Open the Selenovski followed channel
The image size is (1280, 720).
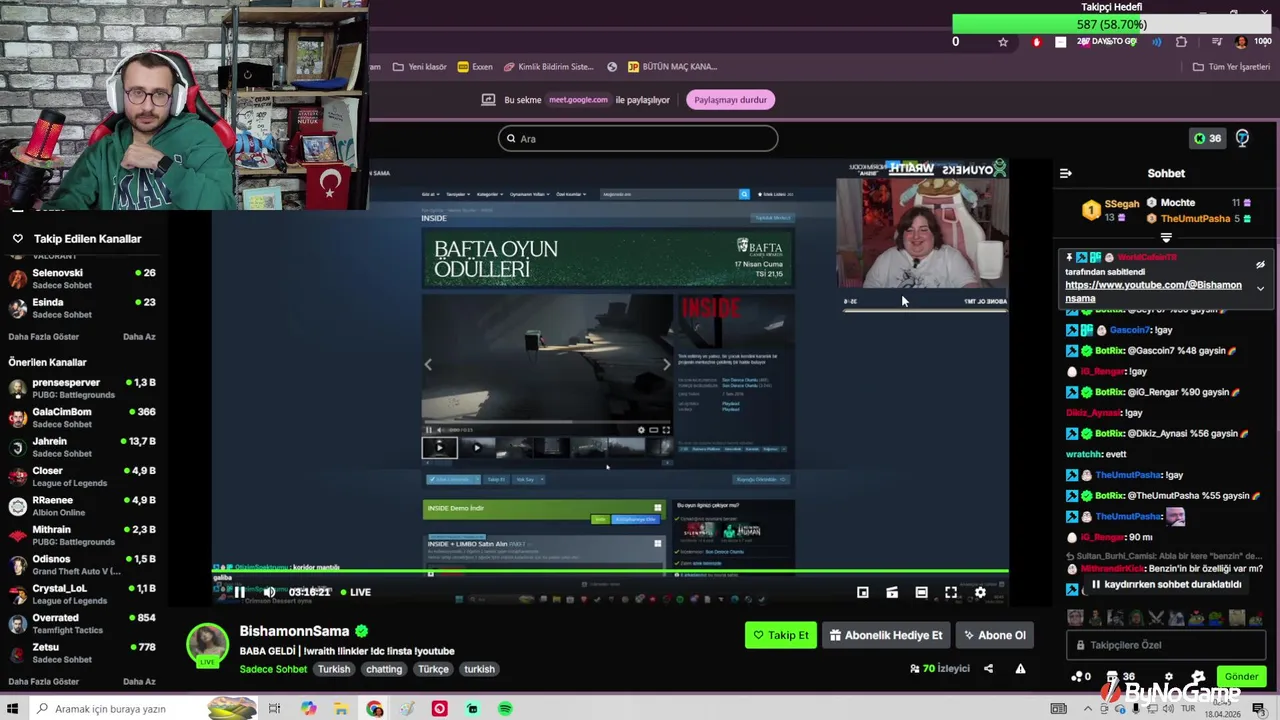coord(82,278)
